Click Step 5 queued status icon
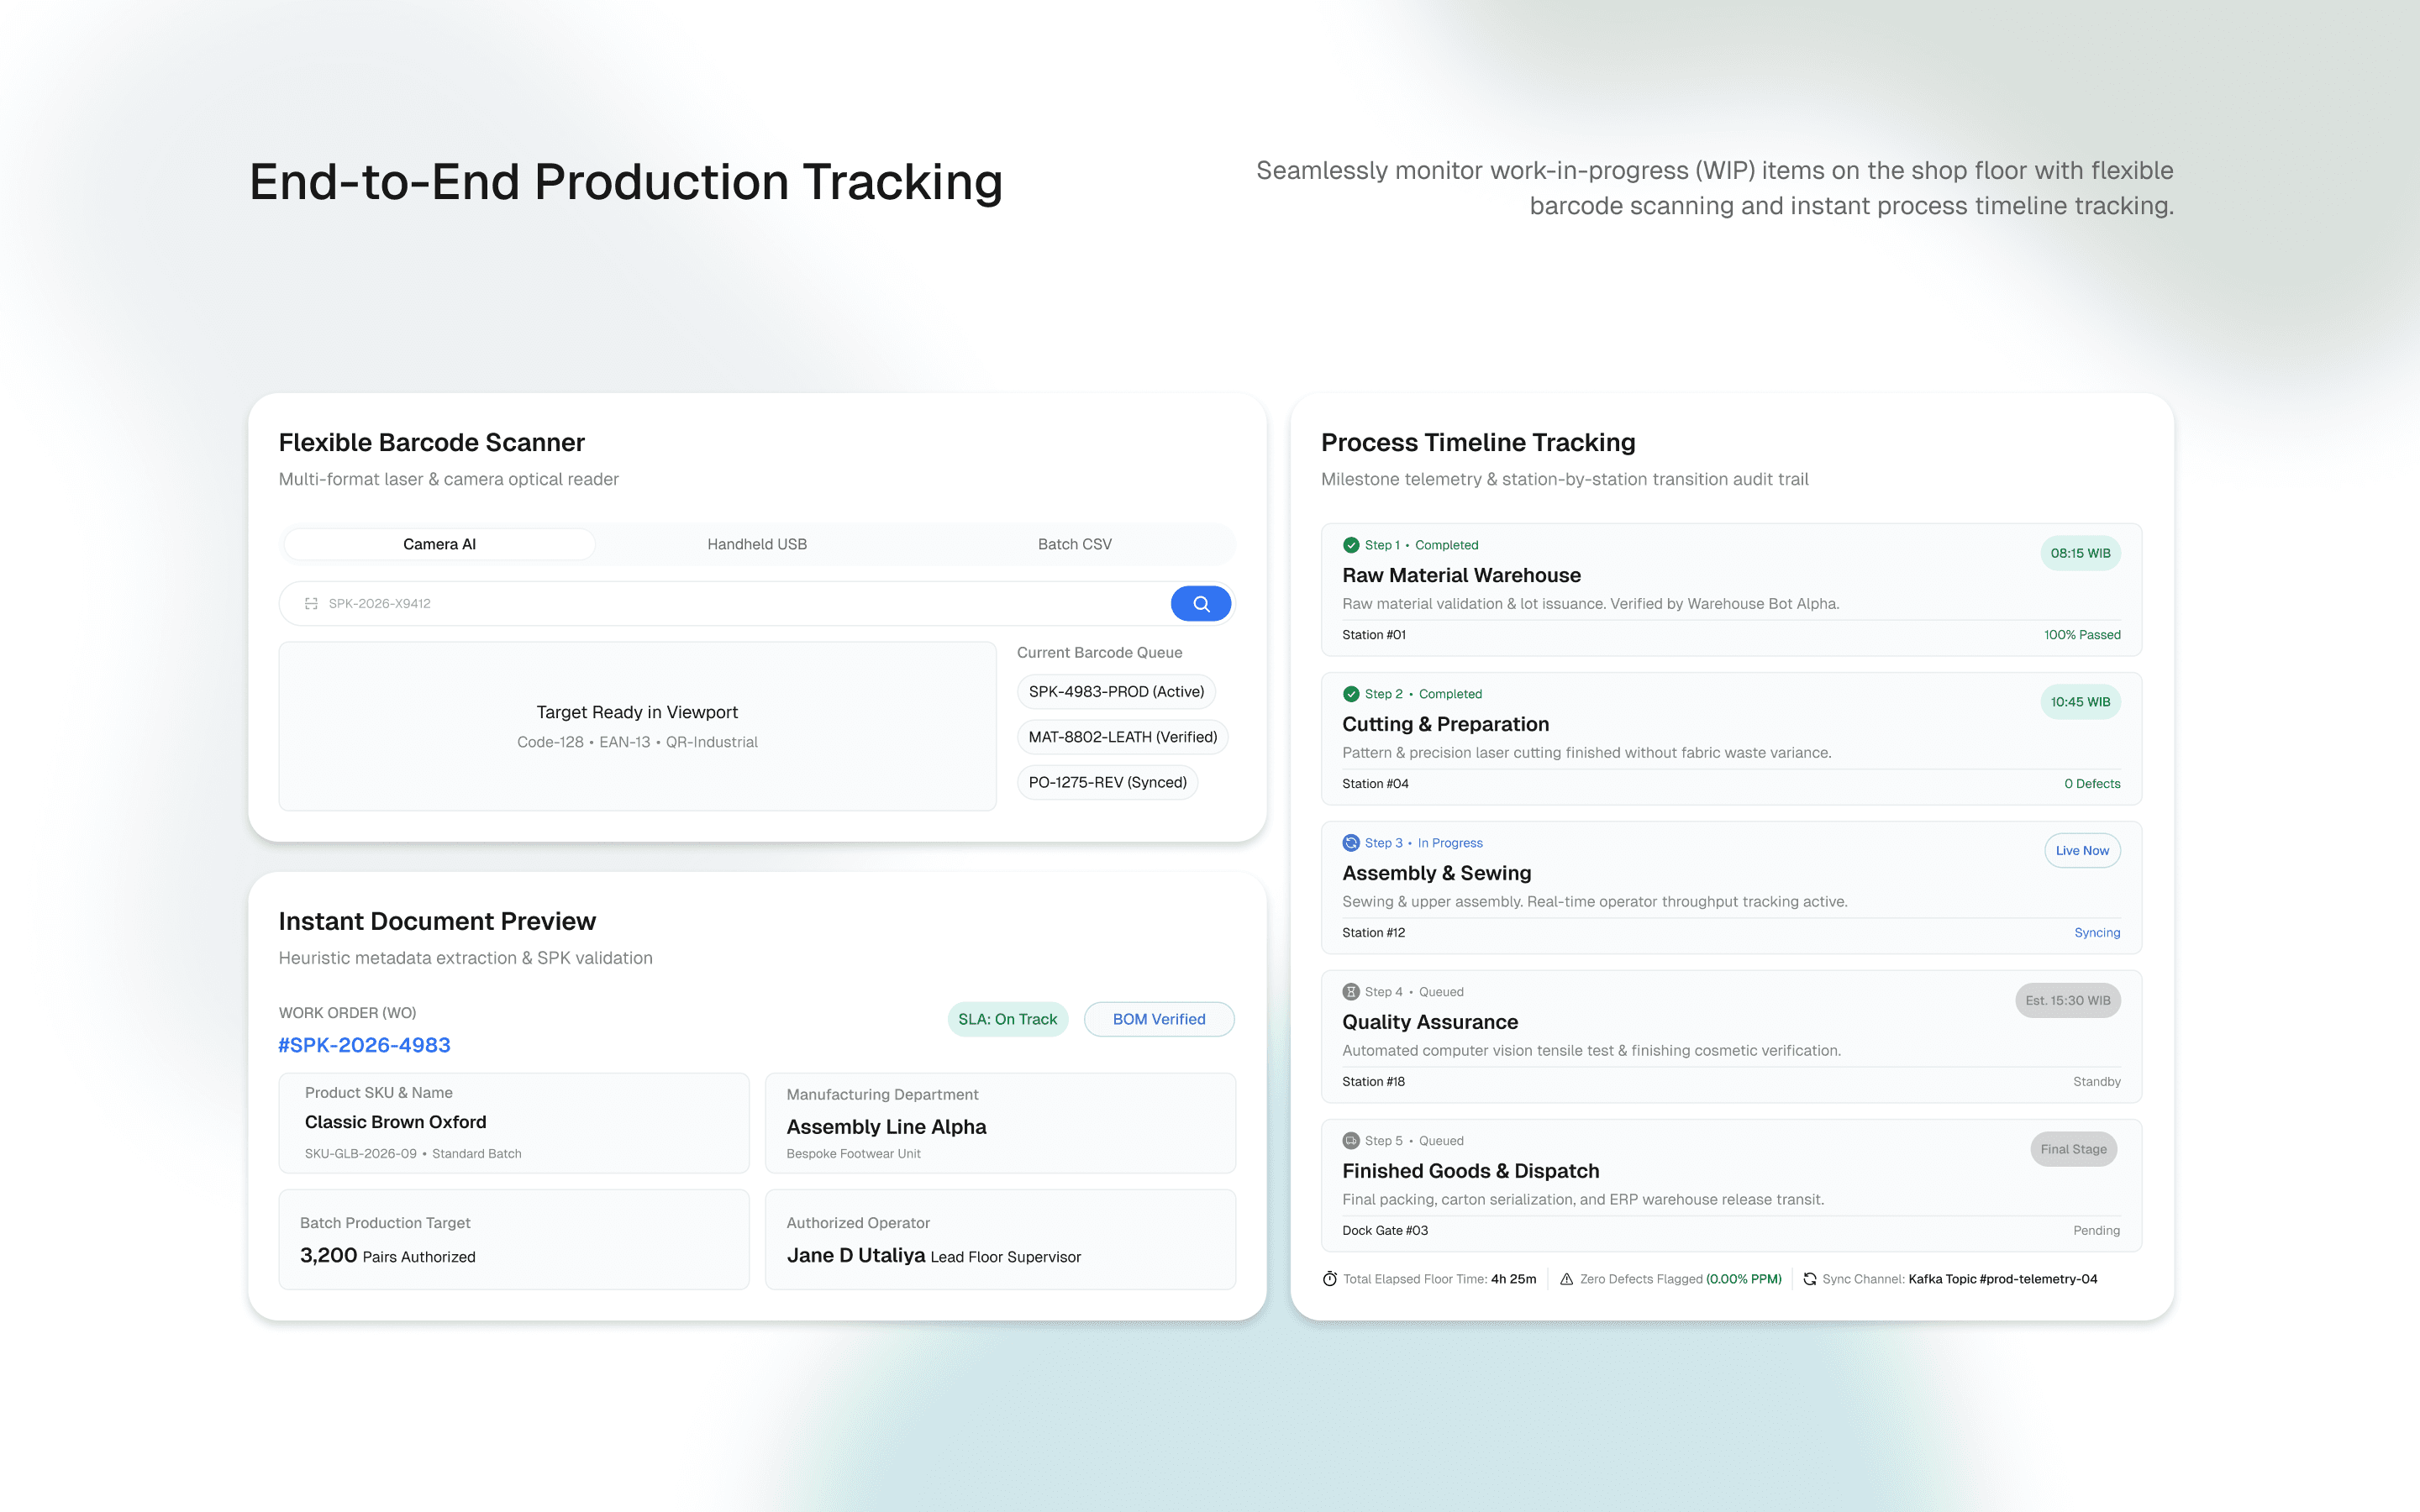 point(1351,1141)
